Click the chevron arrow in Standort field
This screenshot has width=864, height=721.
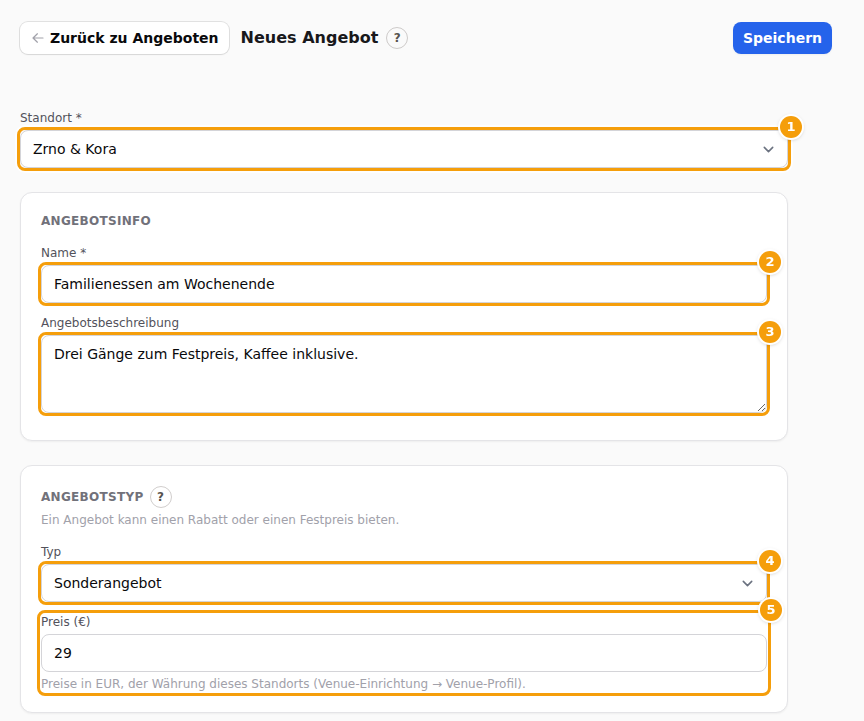(x=768, y=149)
